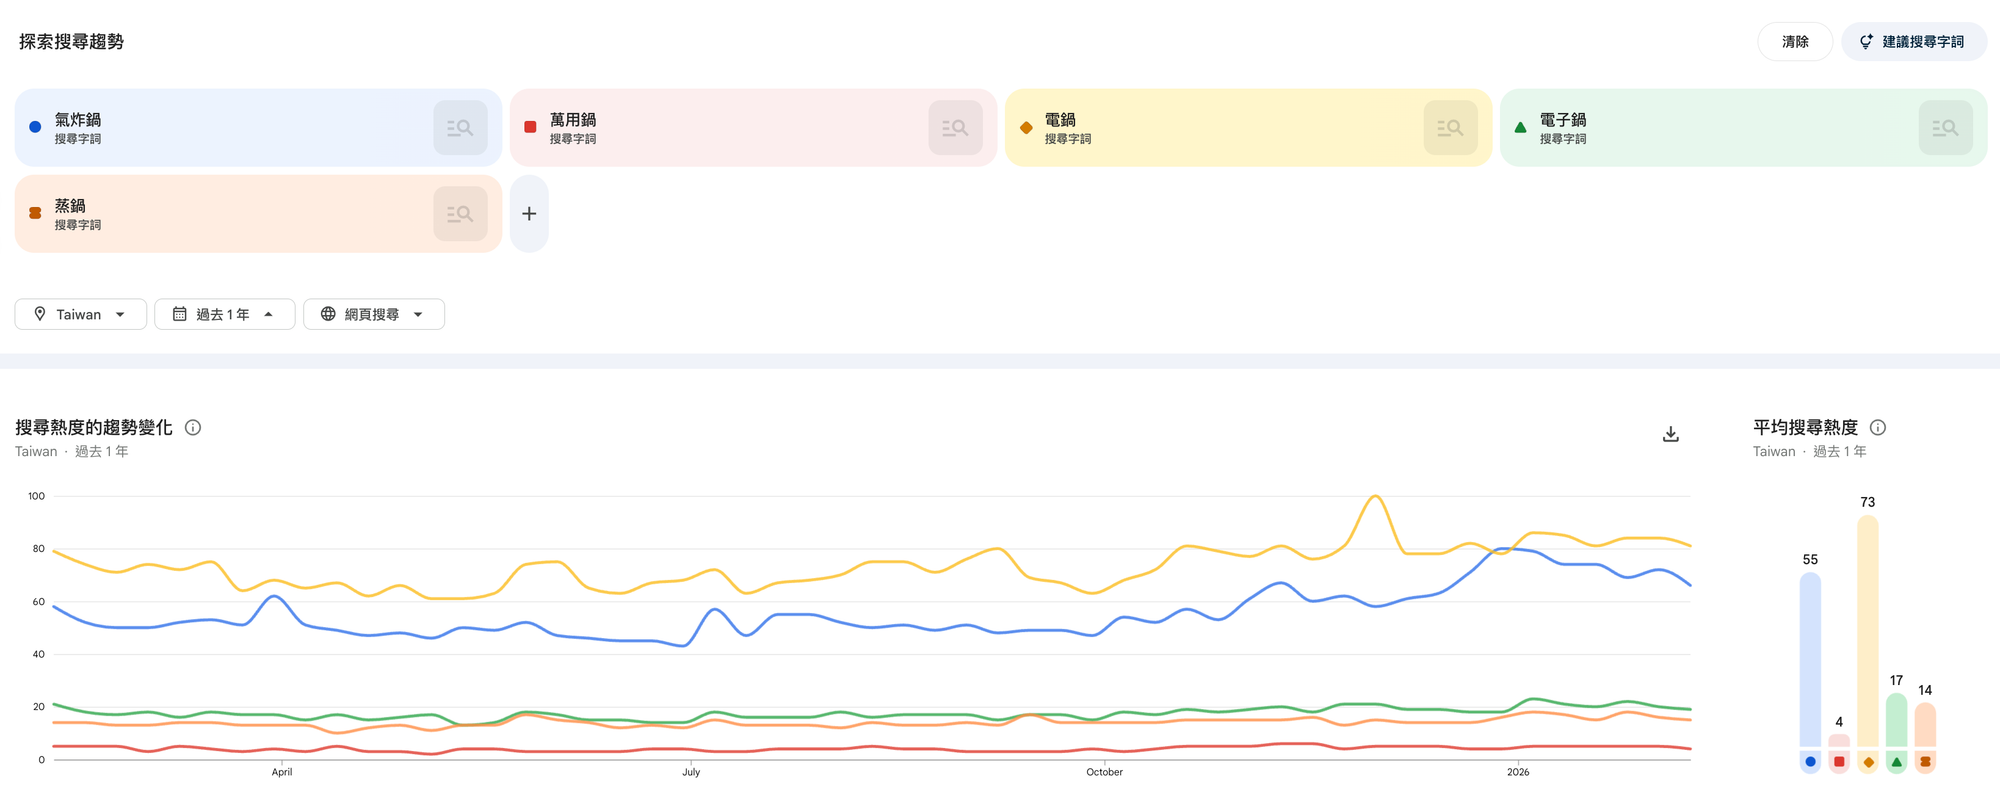Click the explore icon on 萬用鍋 term card
The image size is (2000, 795).
click(954, 127)
